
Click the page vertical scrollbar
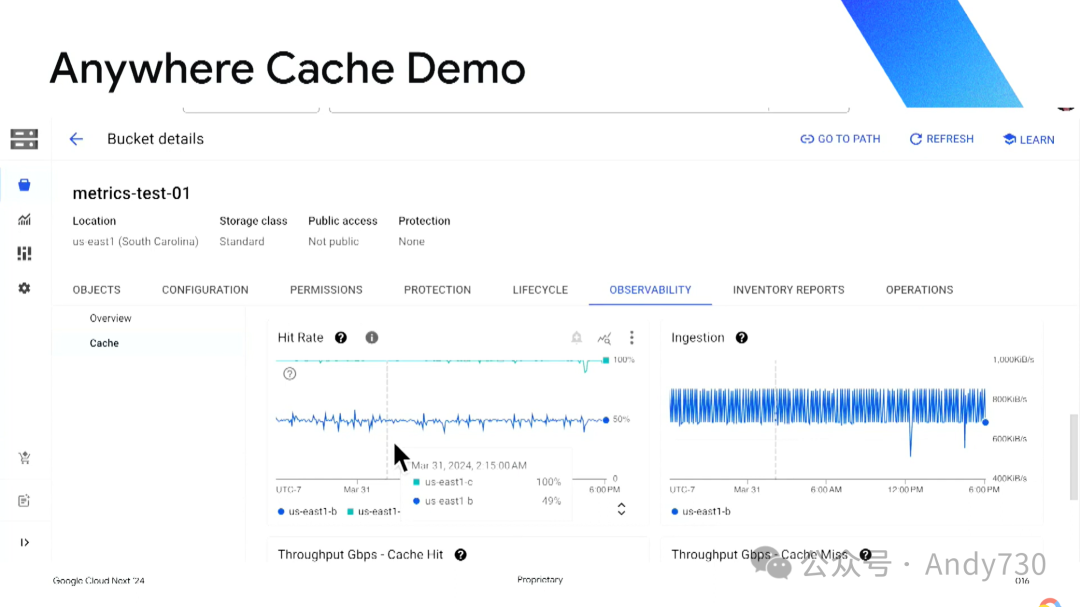(1073, 457)
